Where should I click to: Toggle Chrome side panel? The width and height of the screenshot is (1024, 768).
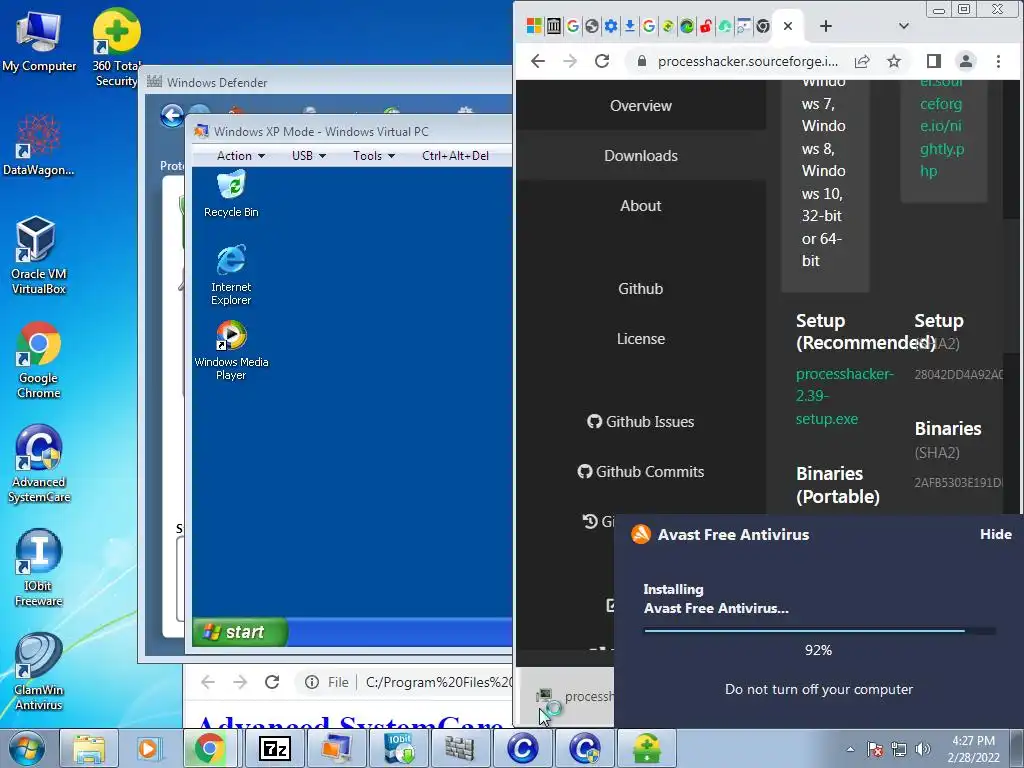point(933,61)
